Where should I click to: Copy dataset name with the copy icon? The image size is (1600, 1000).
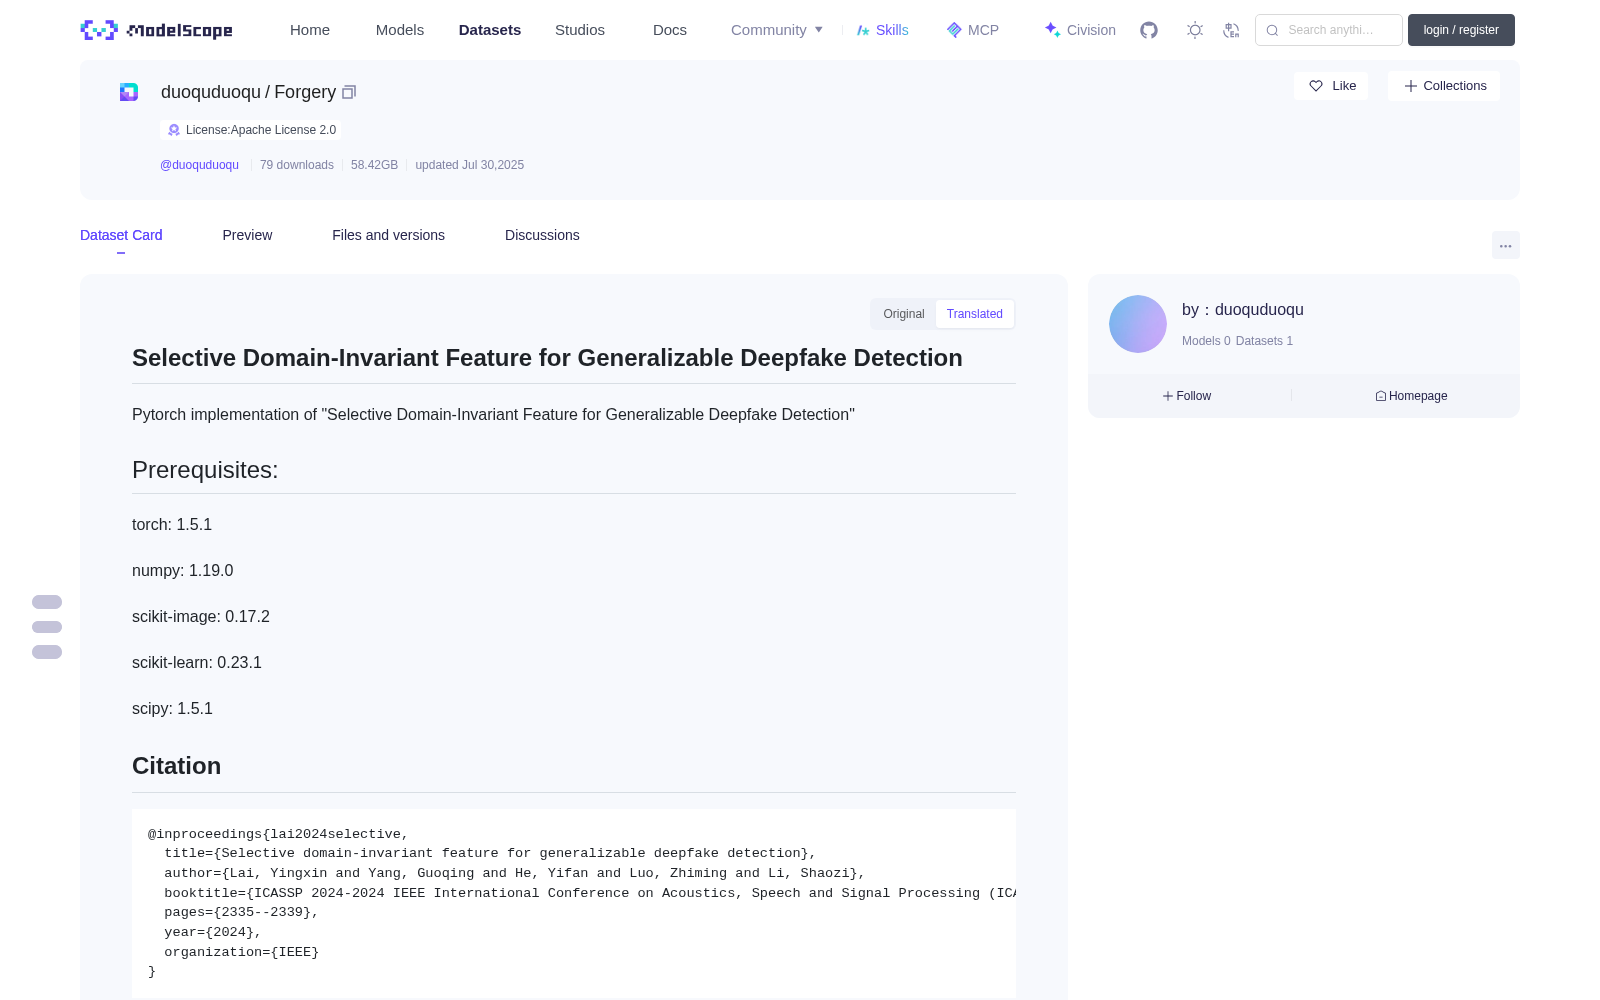349,92
